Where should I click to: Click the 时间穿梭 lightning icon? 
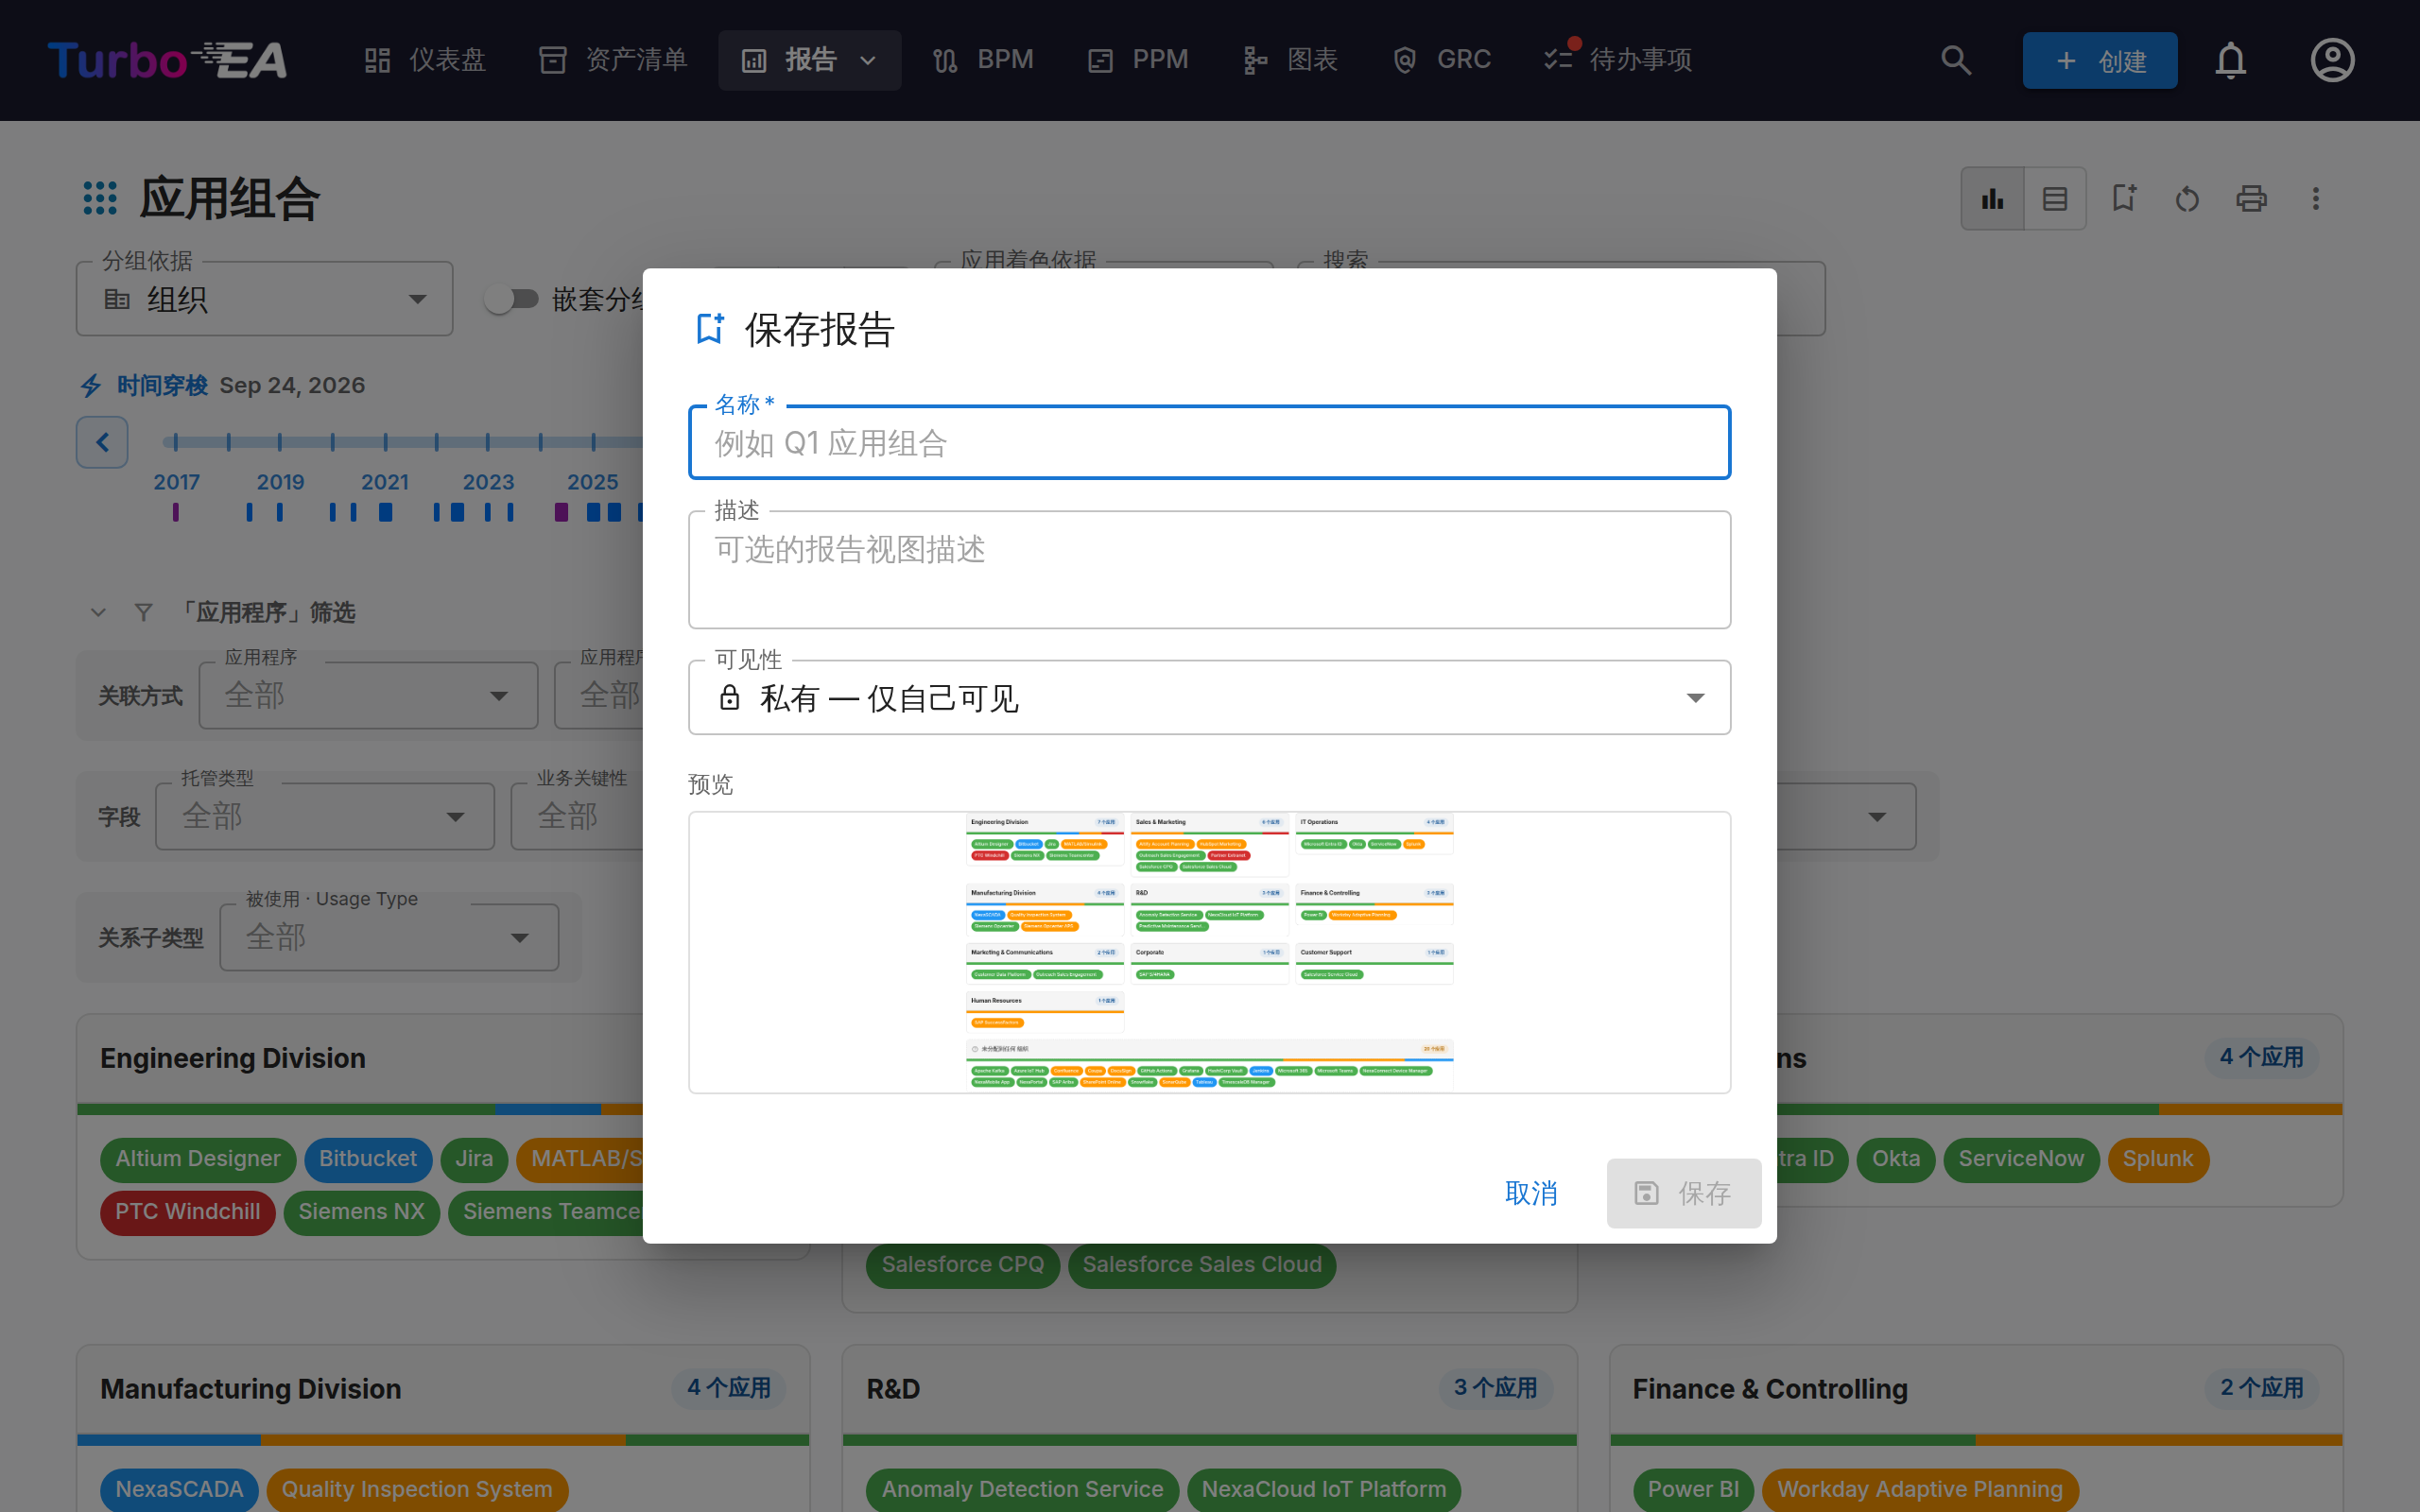point(91,385)
